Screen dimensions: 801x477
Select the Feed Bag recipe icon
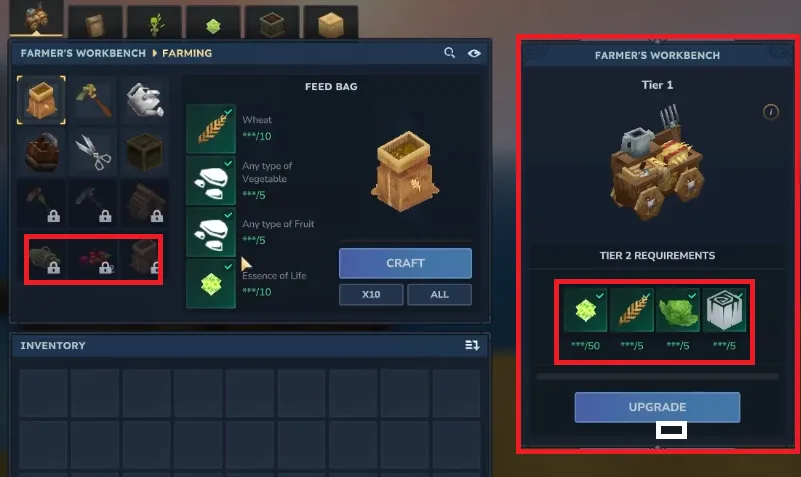coord(41,100)
